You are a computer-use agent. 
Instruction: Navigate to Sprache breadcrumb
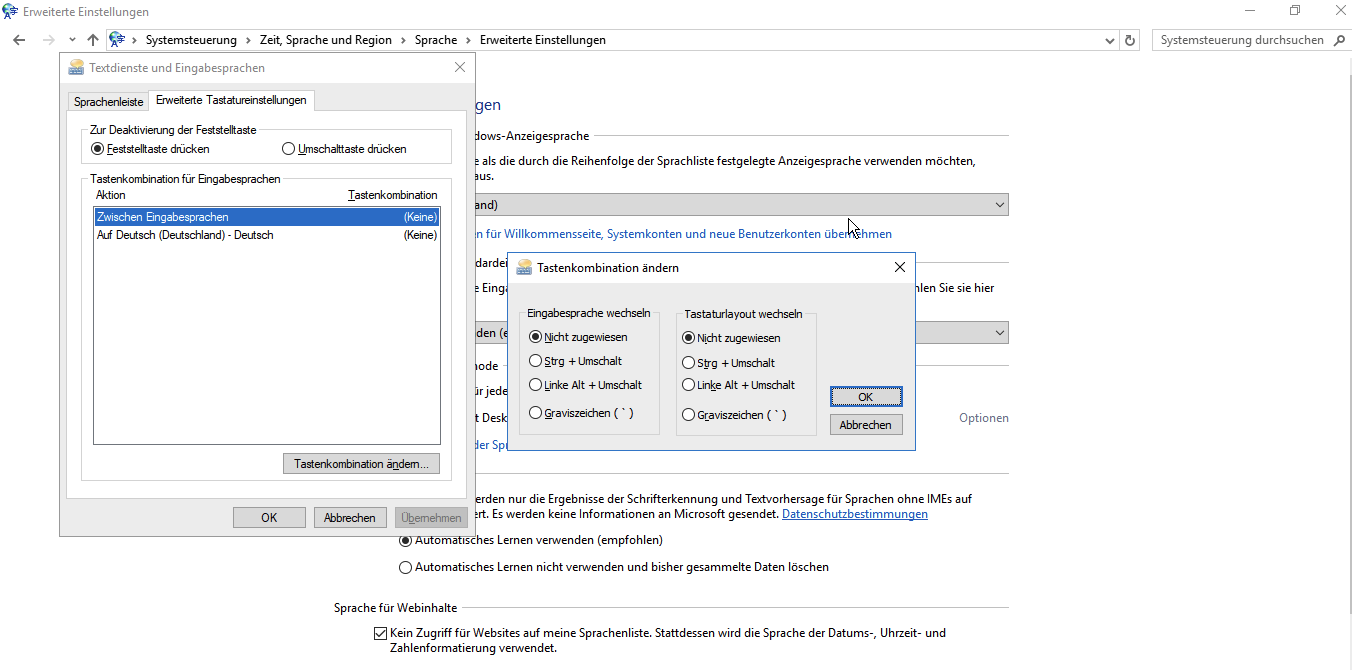click(436, 40)
